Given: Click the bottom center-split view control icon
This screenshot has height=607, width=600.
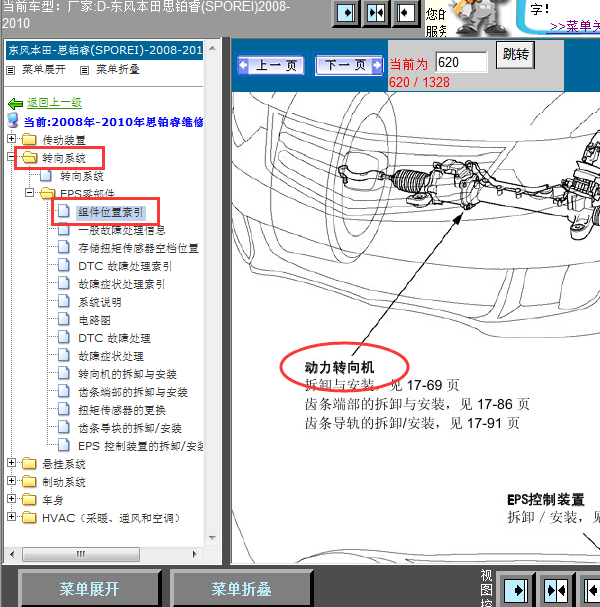Looking at the screenshot, I should 556,590.
